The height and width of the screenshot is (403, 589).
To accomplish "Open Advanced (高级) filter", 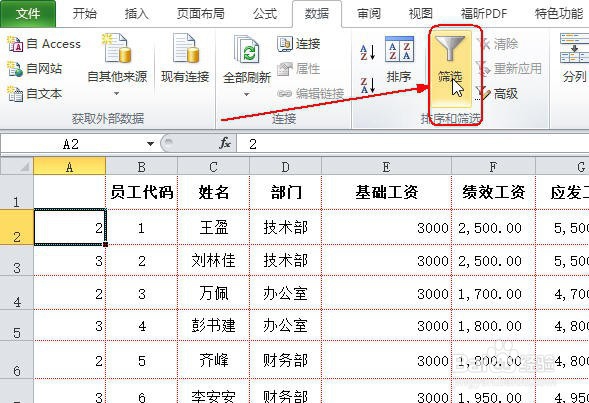I will click(x=497, y=94).
